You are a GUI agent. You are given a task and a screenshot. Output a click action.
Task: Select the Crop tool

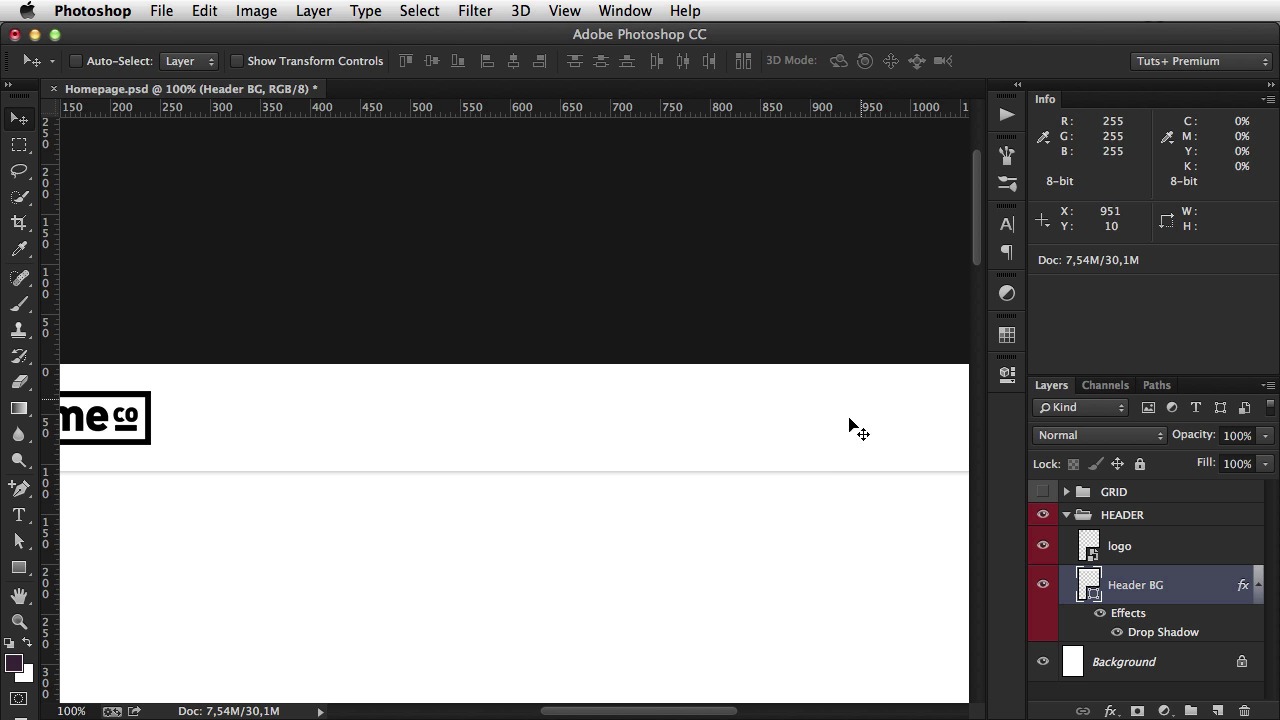(x=19, y=223)
